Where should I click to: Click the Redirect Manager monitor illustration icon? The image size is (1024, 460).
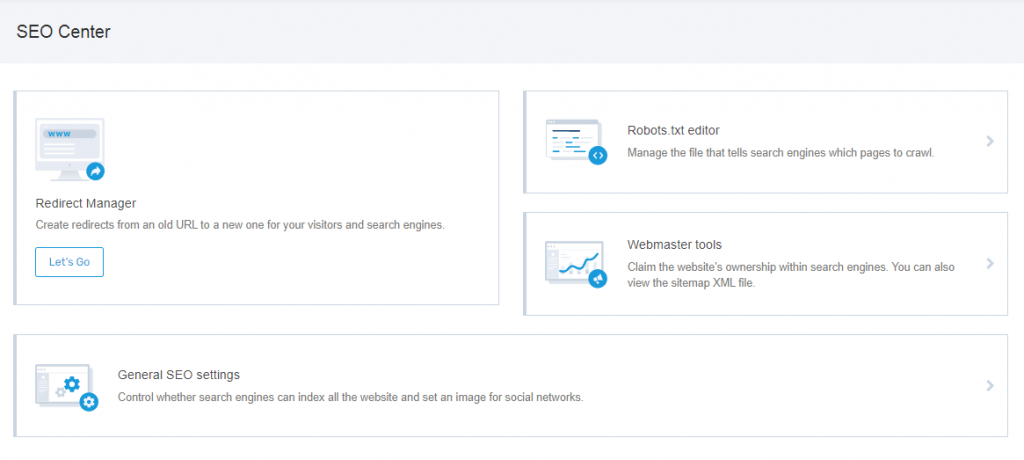click(66, 146)
